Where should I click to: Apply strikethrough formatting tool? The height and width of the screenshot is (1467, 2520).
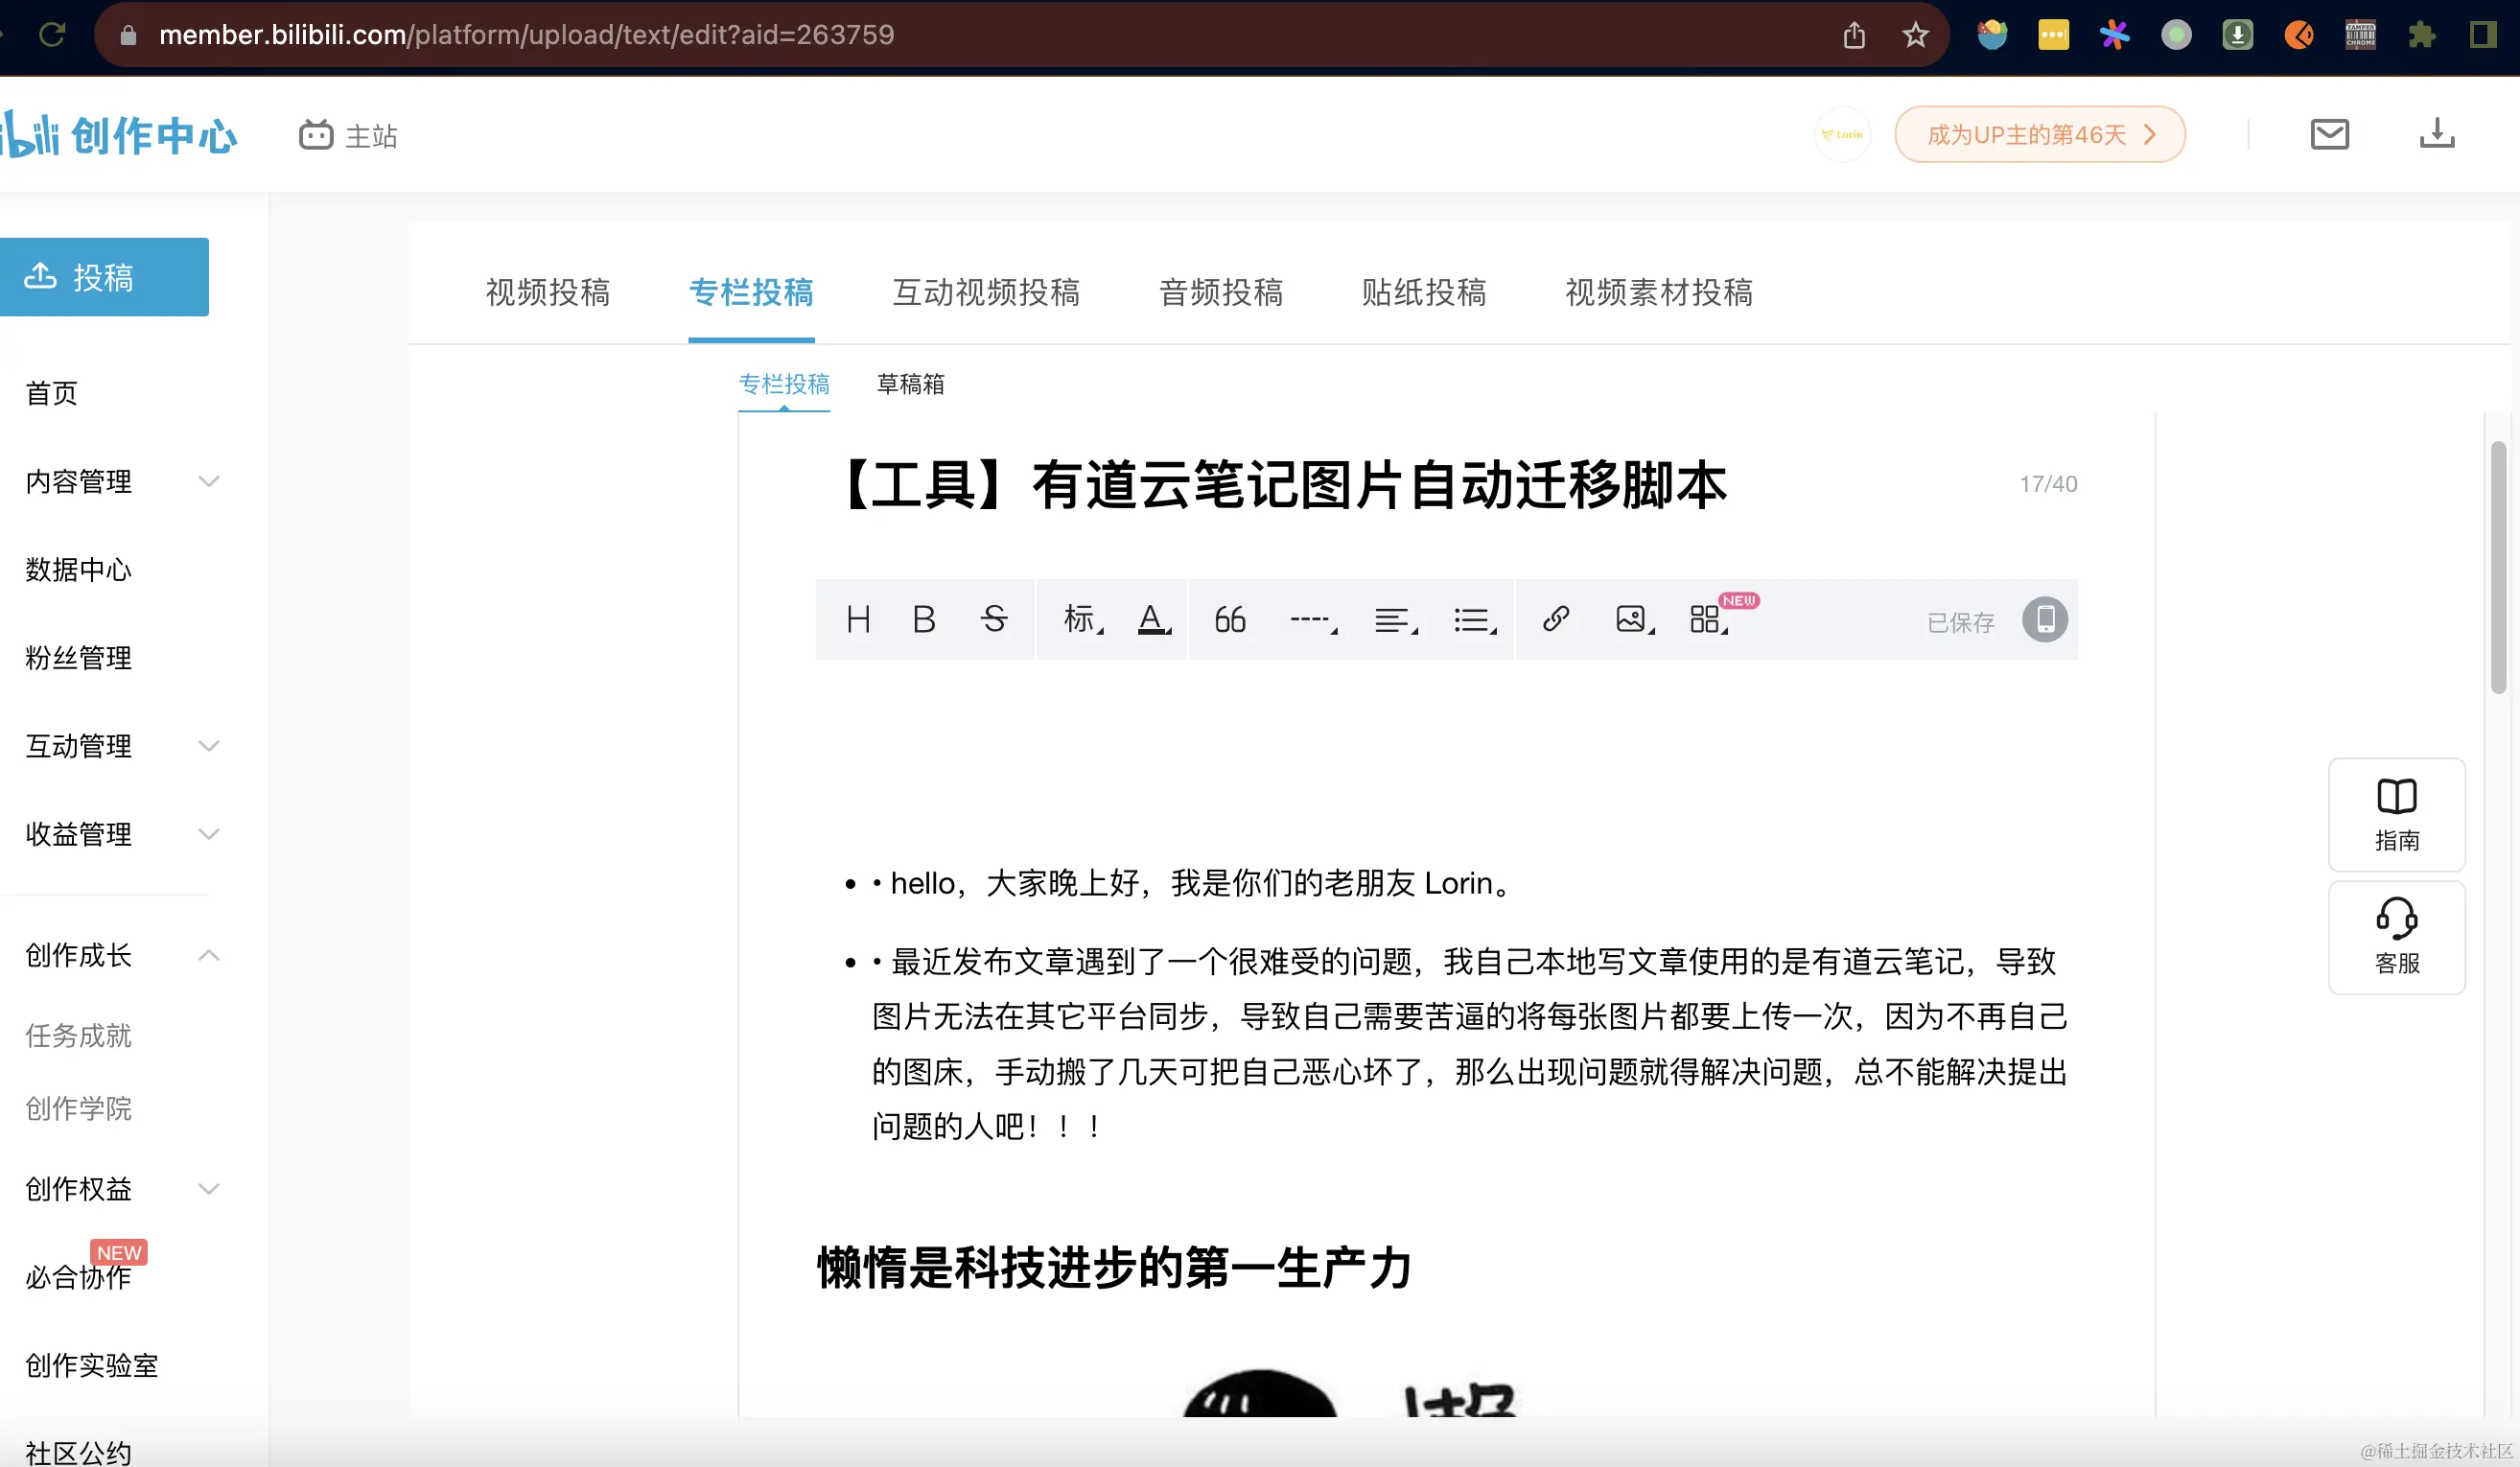993,619
